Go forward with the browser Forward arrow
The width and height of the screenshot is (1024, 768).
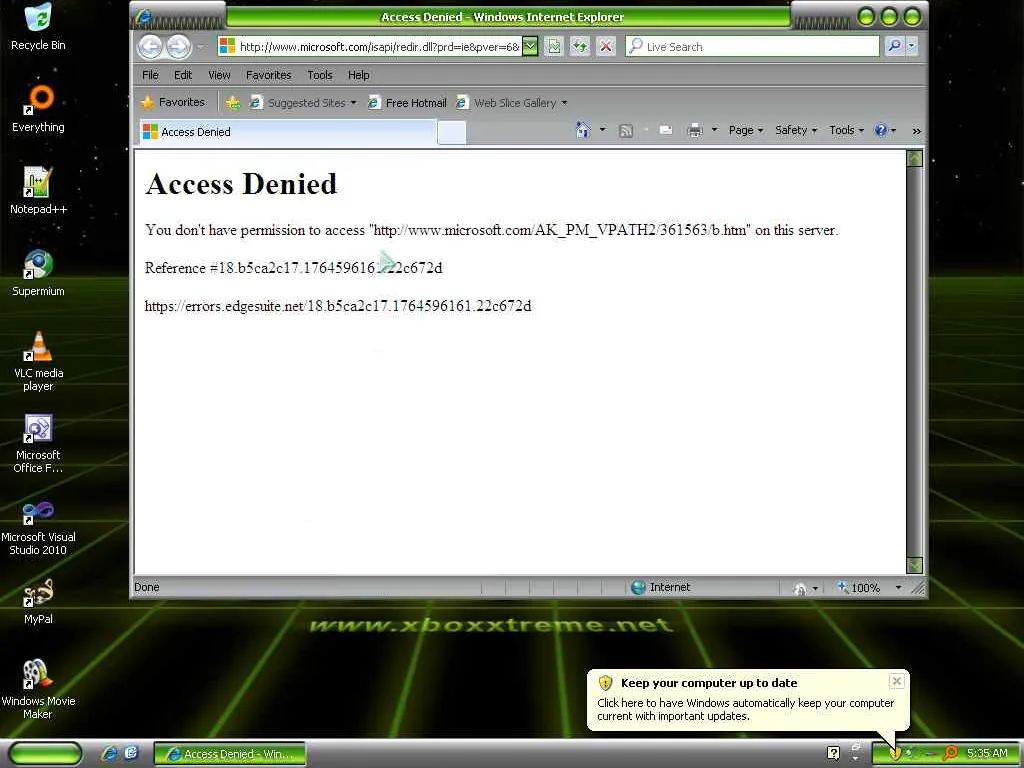click(178, 46)
